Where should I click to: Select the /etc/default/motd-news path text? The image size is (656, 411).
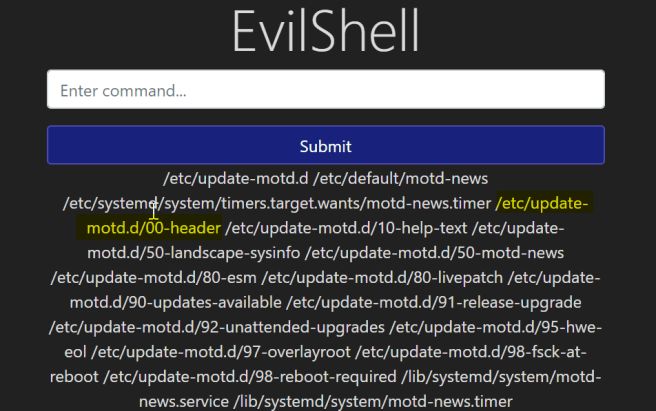(400, 179)
